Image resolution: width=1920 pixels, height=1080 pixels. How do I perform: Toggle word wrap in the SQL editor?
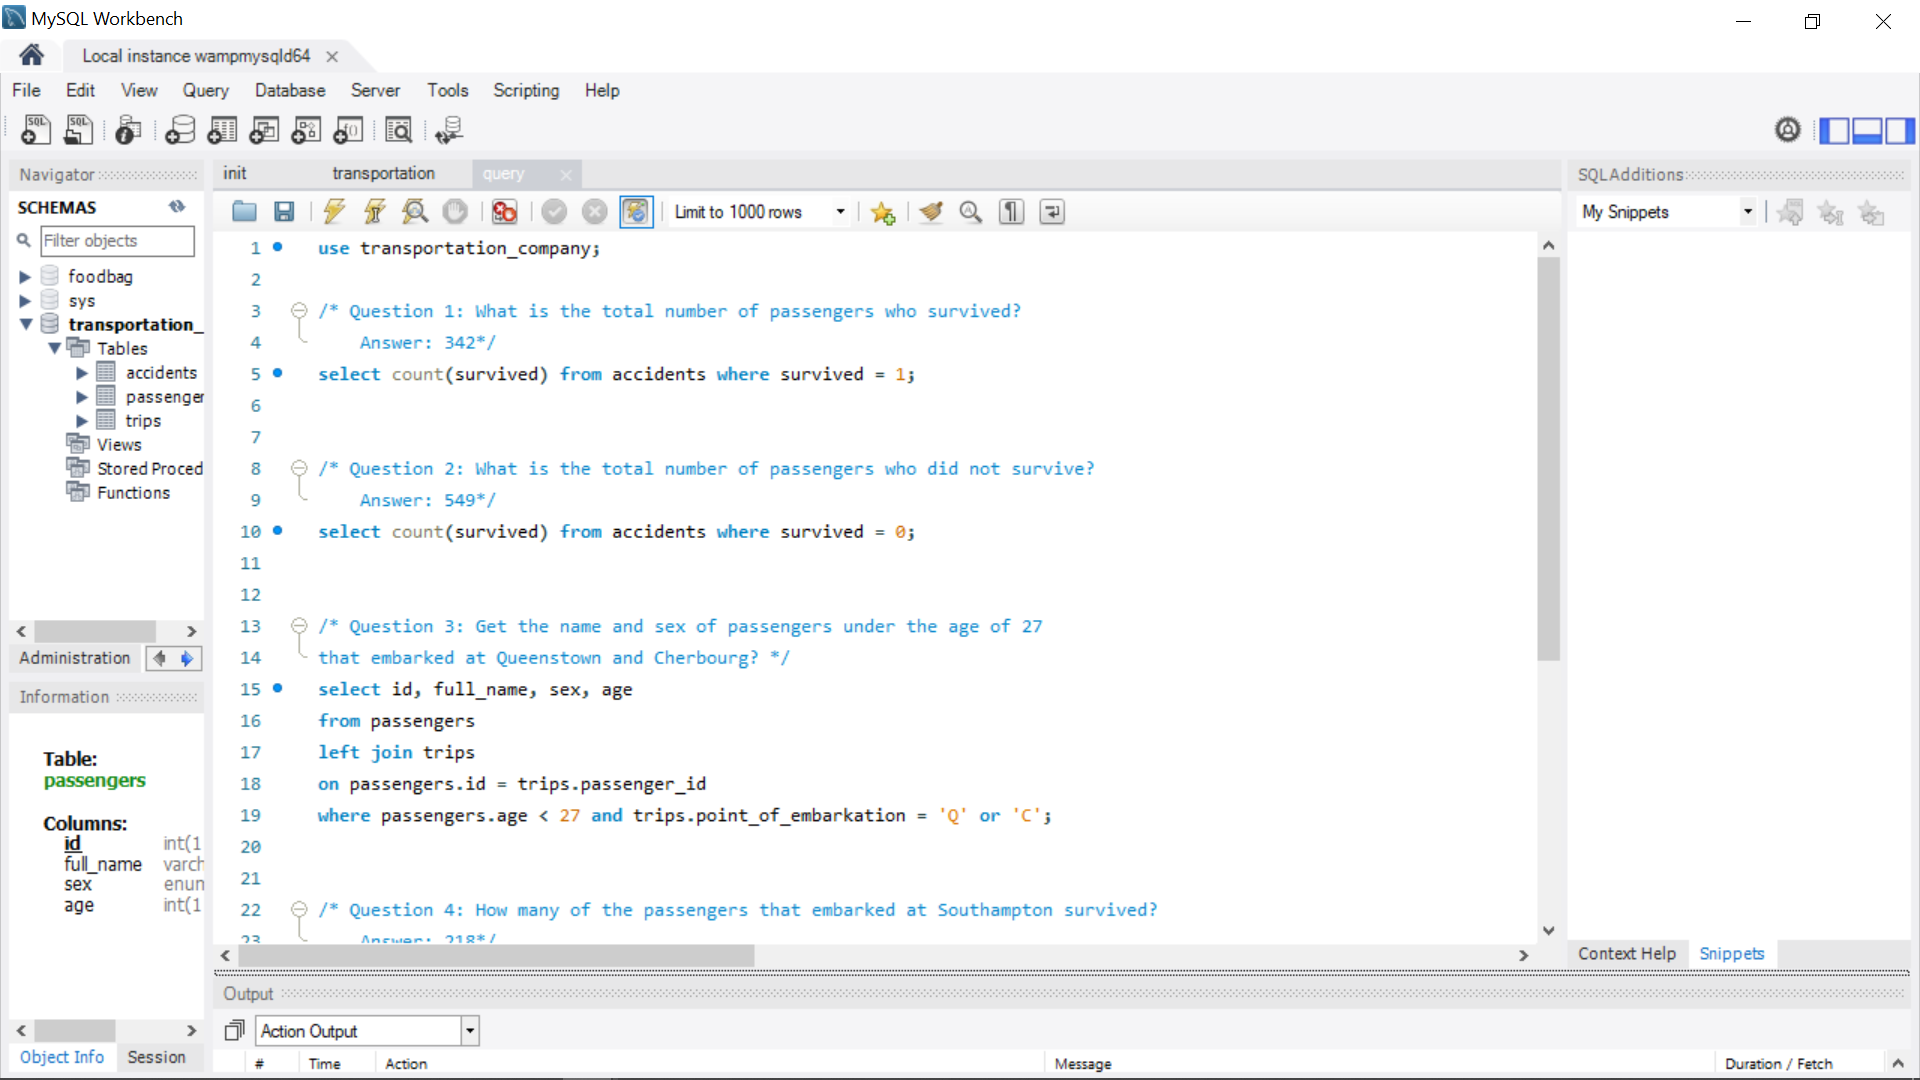click(1051, 212)
